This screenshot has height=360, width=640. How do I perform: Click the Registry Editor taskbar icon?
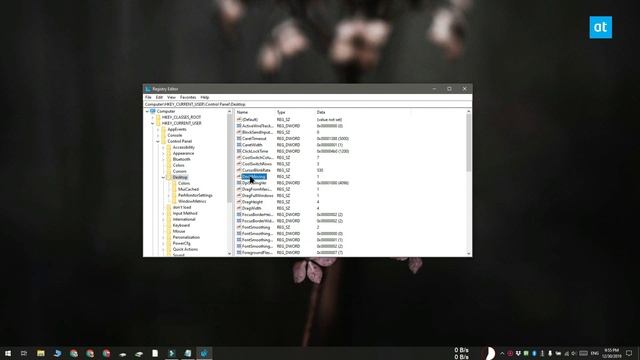[204, 353]
